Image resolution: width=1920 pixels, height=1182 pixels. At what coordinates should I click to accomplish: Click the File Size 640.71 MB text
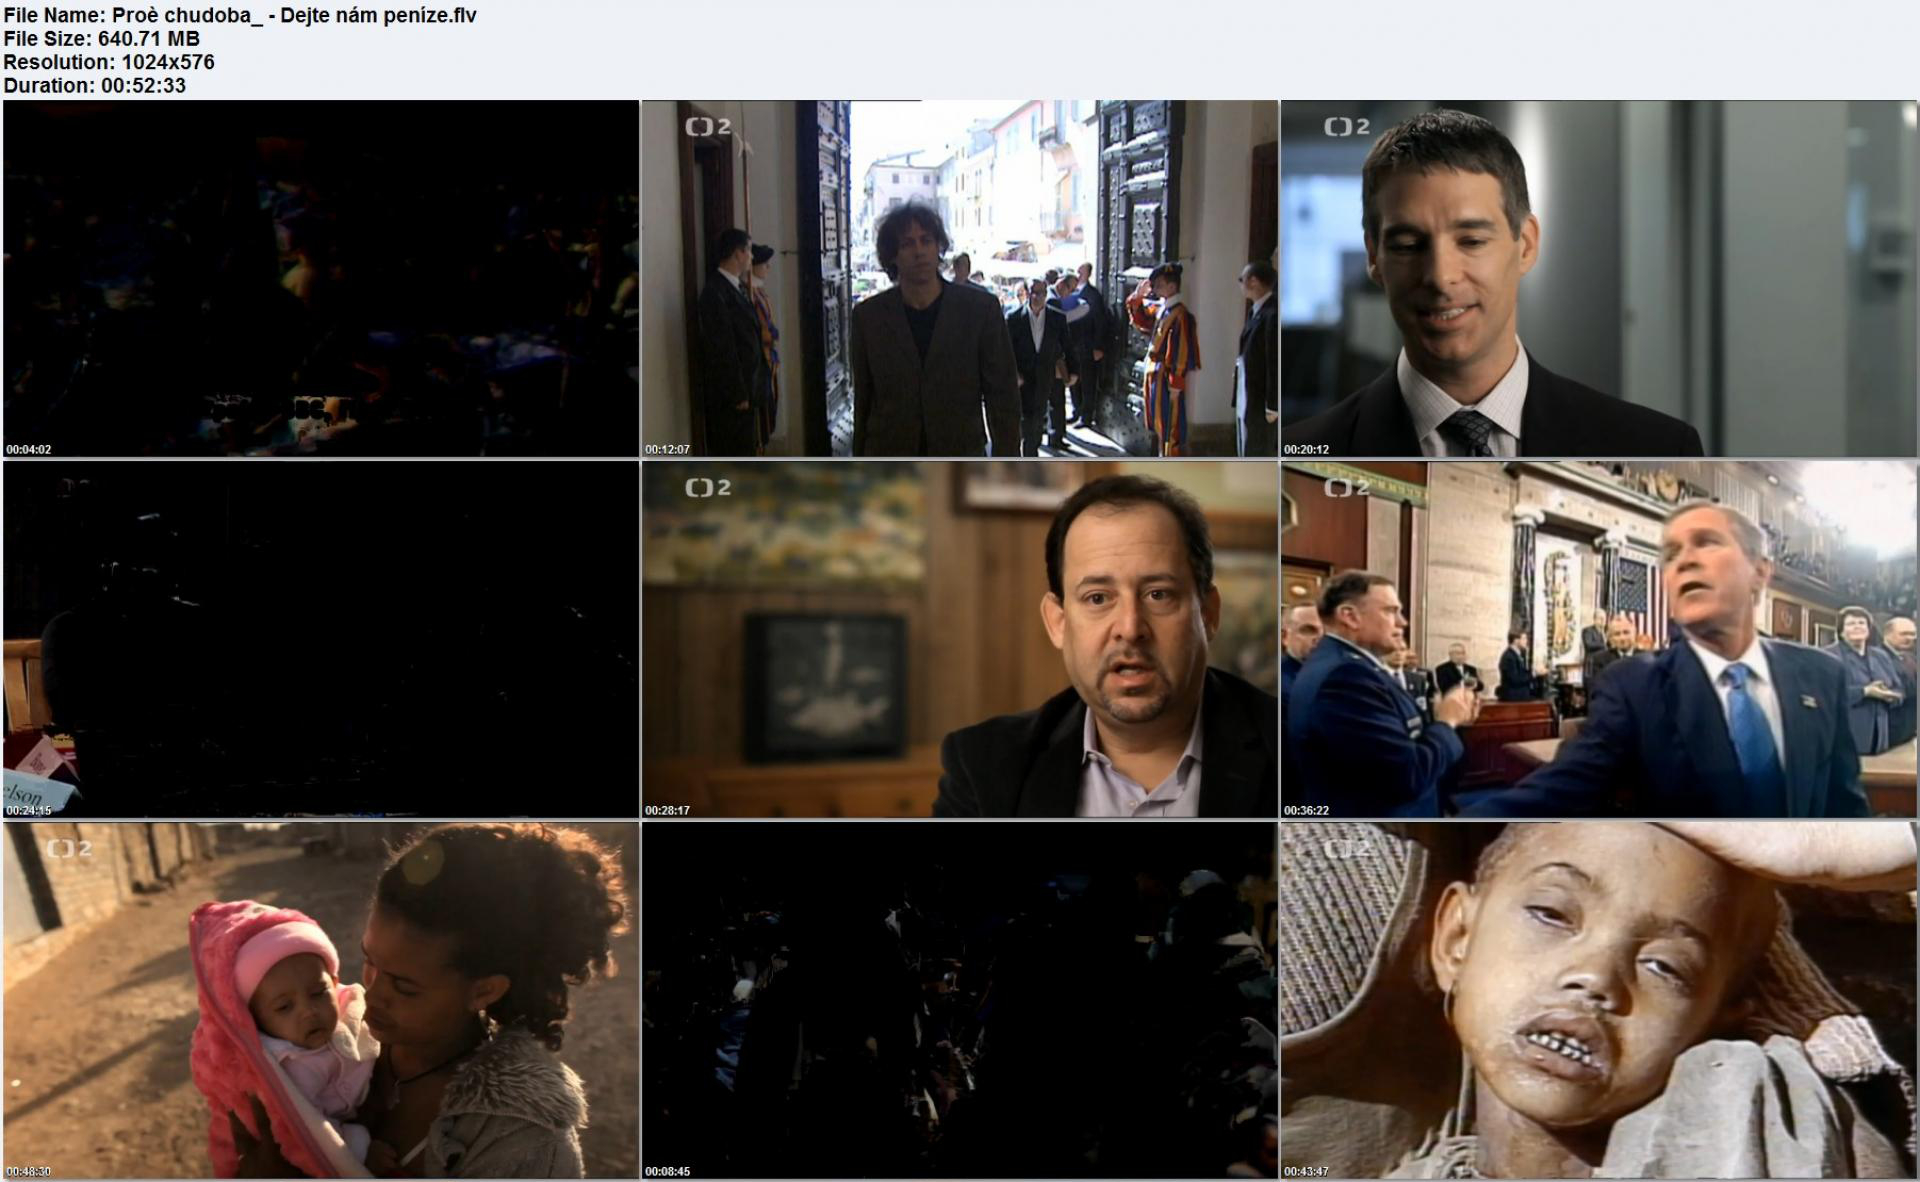coord(101,38)
